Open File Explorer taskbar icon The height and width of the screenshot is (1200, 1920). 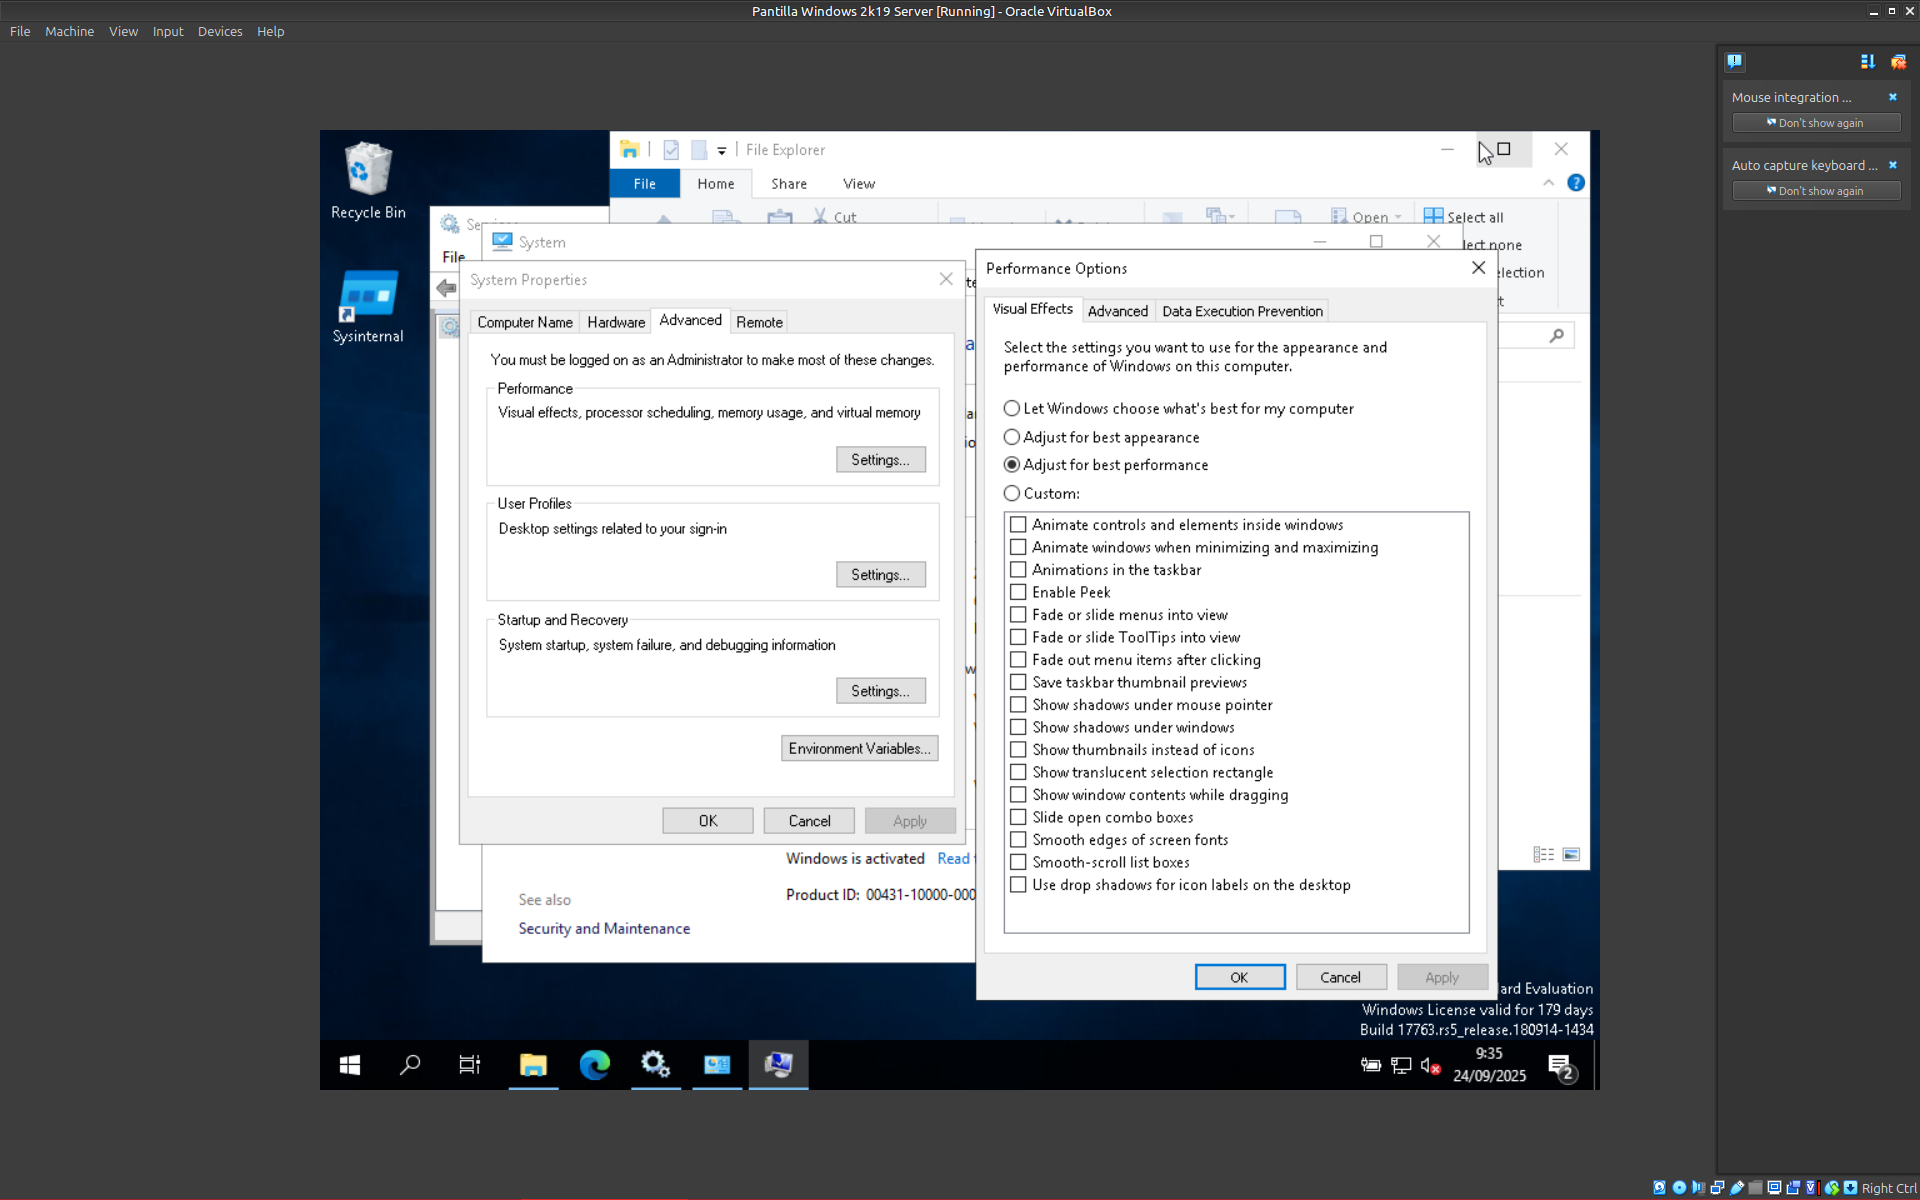533,1065
